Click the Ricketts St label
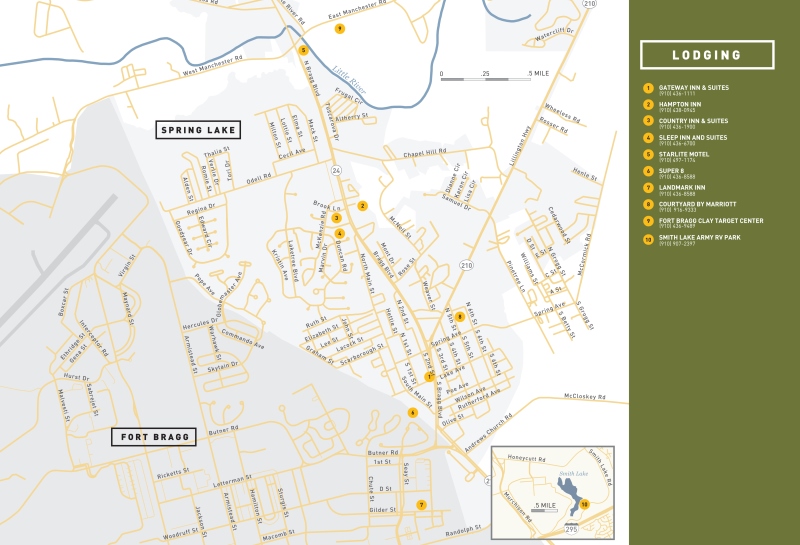The width and height of the screenshot is (800, 545). point(173,473)
